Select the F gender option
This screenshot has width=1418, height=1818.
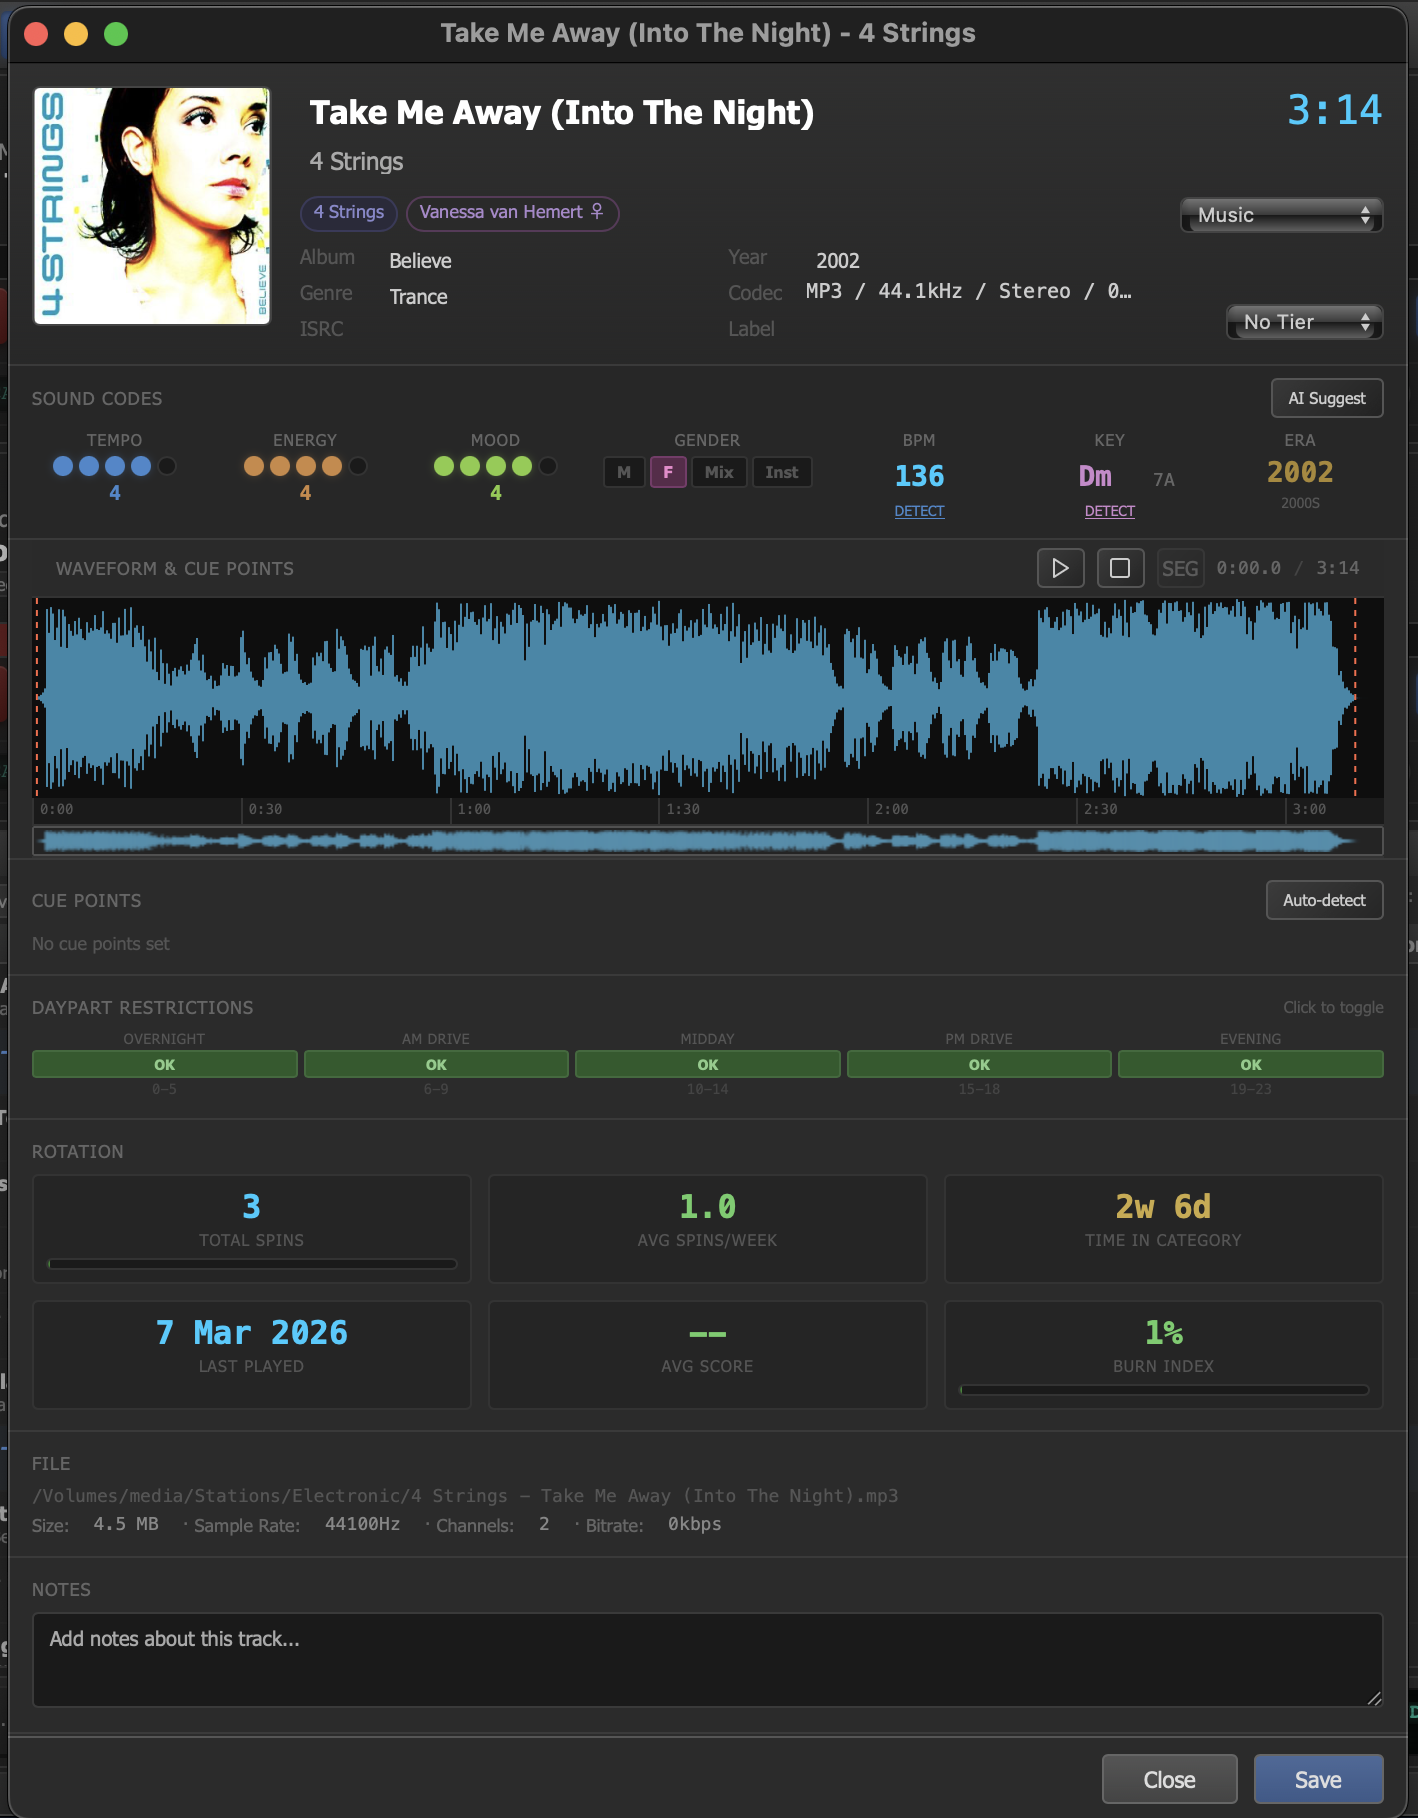click(668, 472)
